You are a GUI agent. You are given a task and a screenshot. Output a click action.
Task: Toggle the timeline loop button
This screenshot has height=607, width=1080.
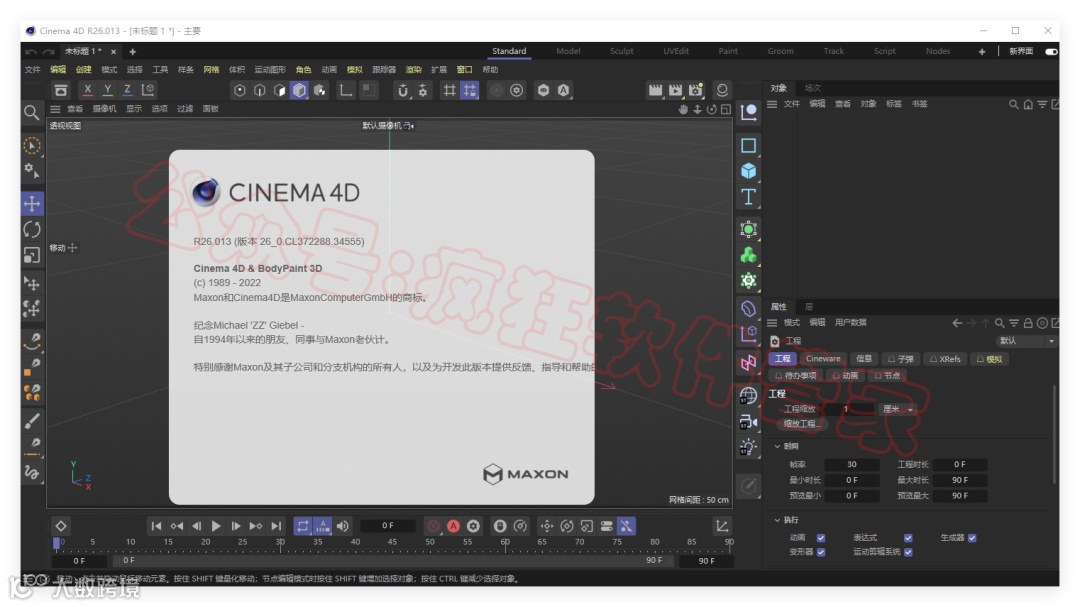(x=302, y=526)
